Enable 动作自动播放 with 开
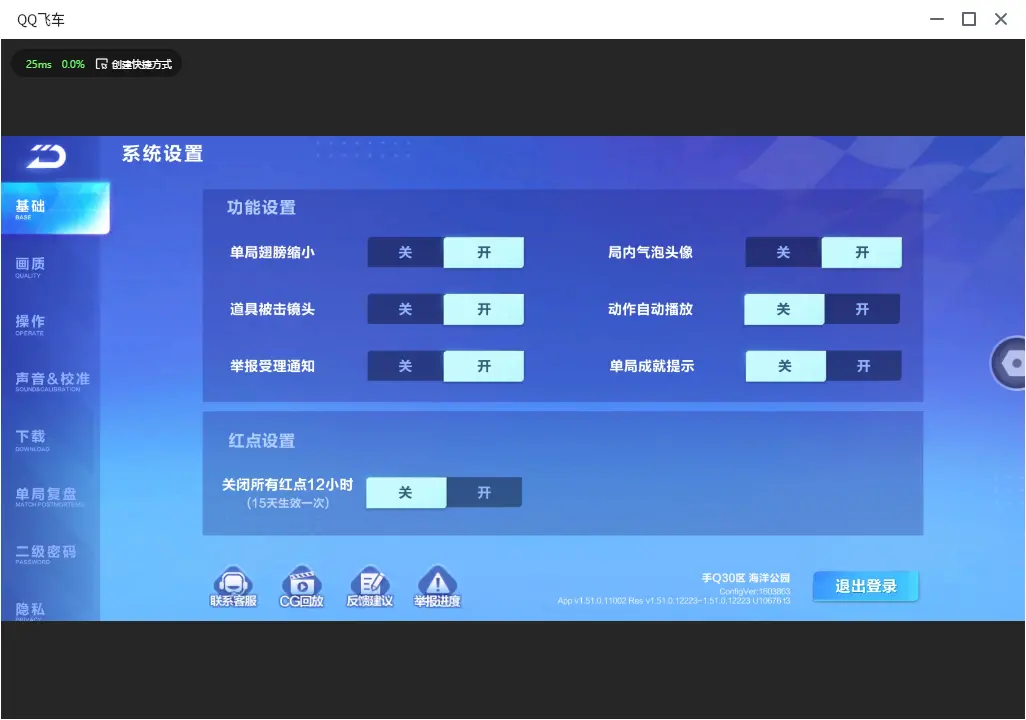1026x720 pixels. 862,310
